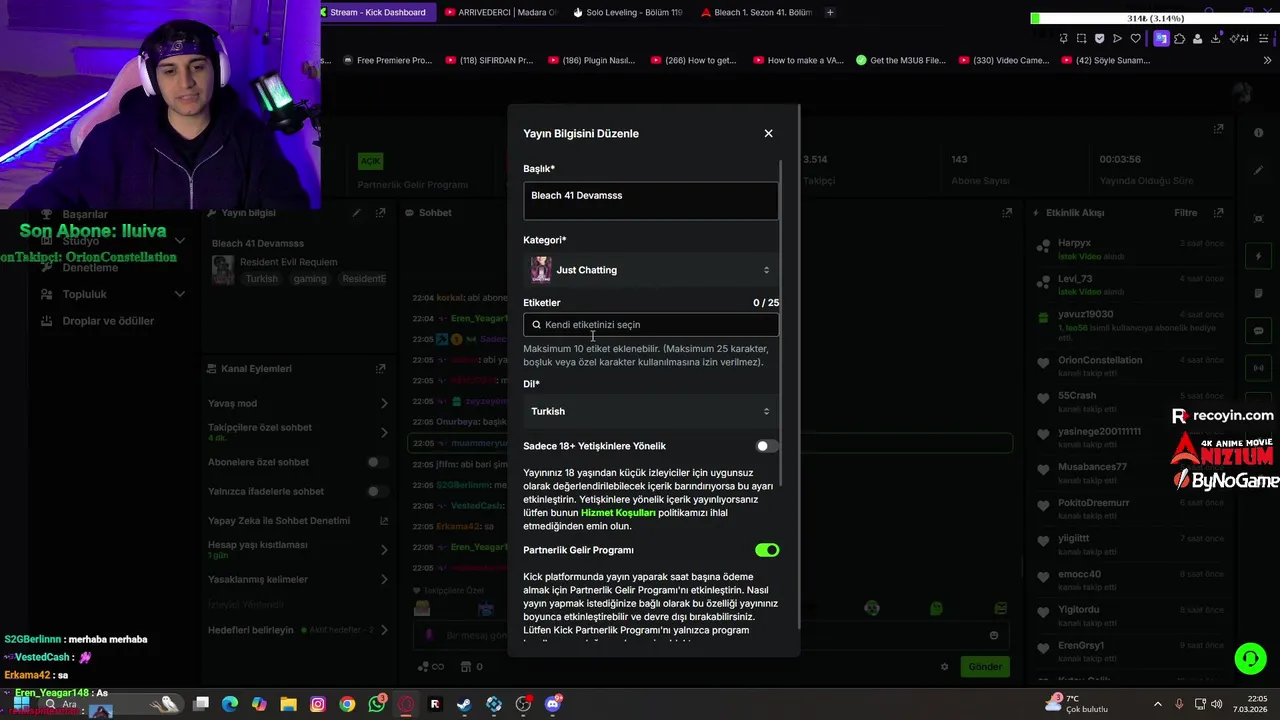The image size is (1280, 720).
Task: Pop out the Yayın bilgisi panel
Action: point(380,213)
